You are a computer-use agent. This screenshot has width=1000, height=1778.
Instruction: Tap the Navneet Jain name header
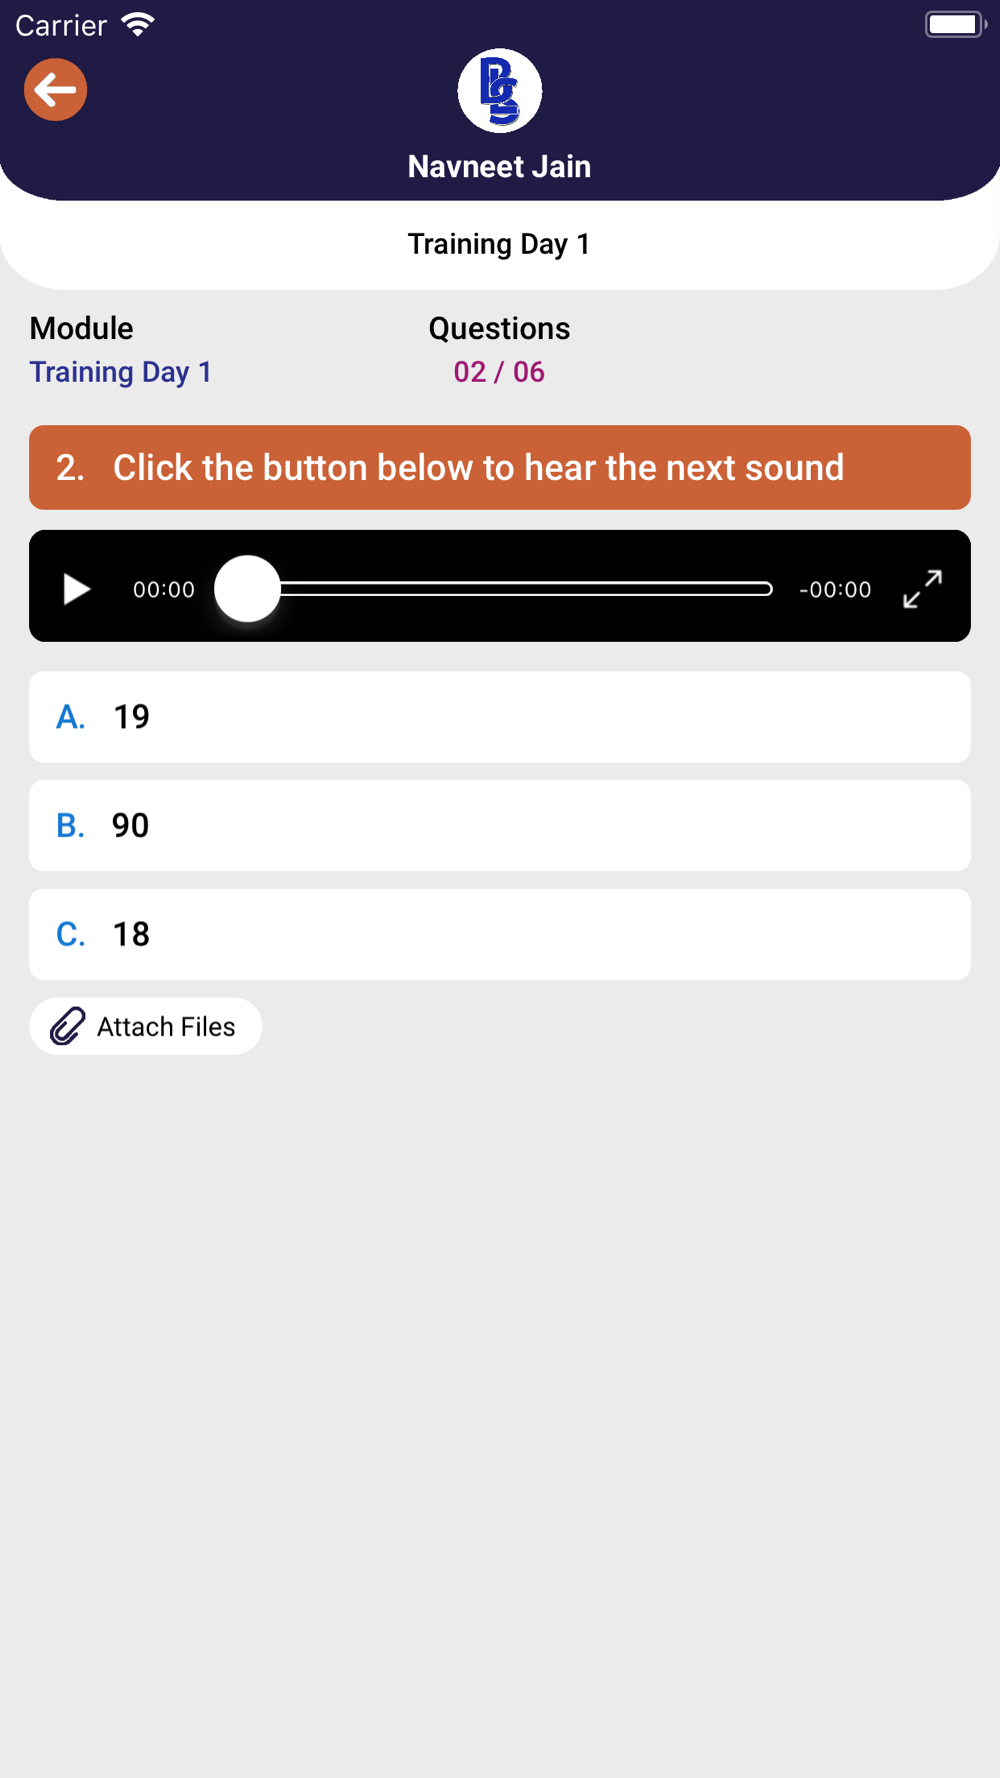click(x=499, y=166)
